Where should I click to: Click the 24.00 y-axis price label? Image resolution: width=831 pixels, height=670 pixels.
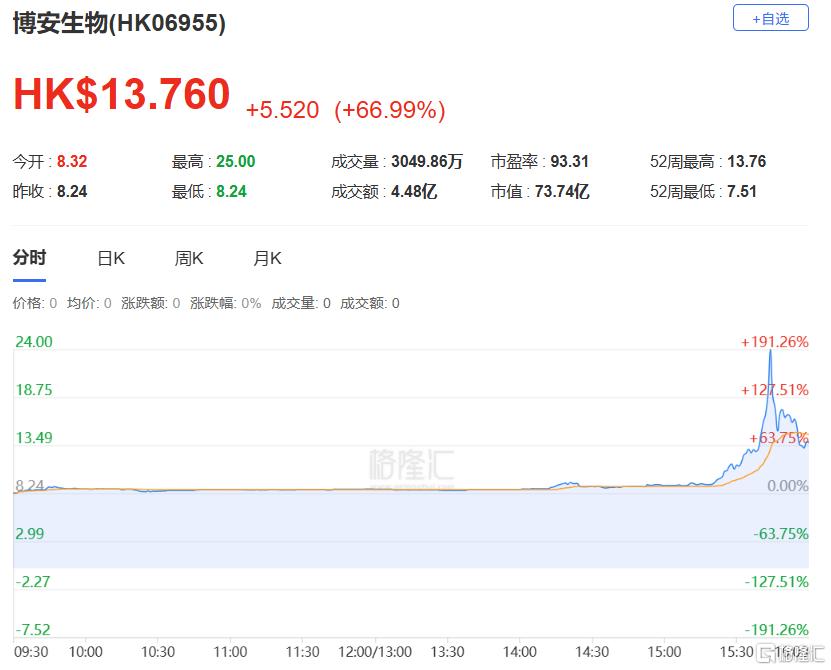click(x=34, y=341)
